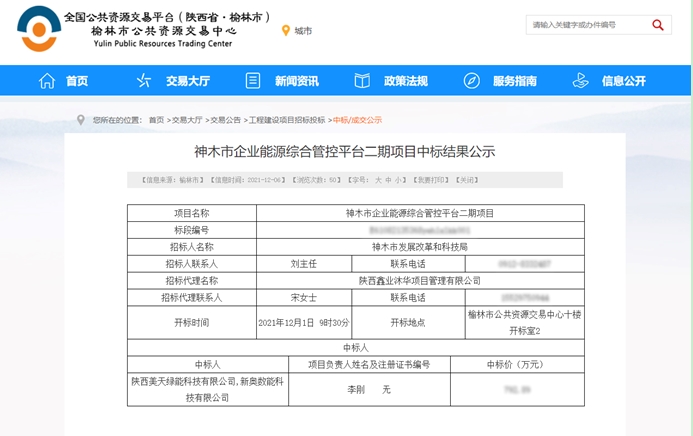Click the 陕西美天绿能科技有限公司 winner cell
The image size is (693, 436).
point(208,390)
